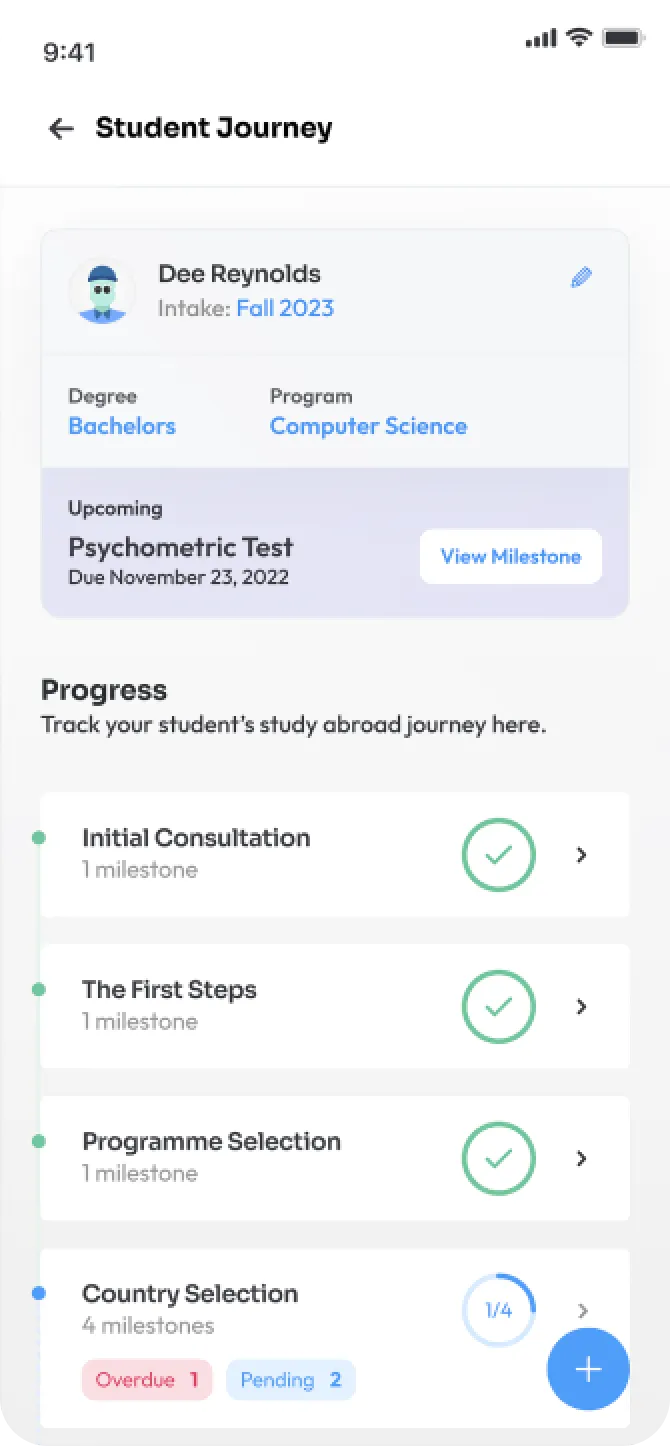Open the Computer Science program link
This screenshot has height=1446, width=670.
point(368,426)
